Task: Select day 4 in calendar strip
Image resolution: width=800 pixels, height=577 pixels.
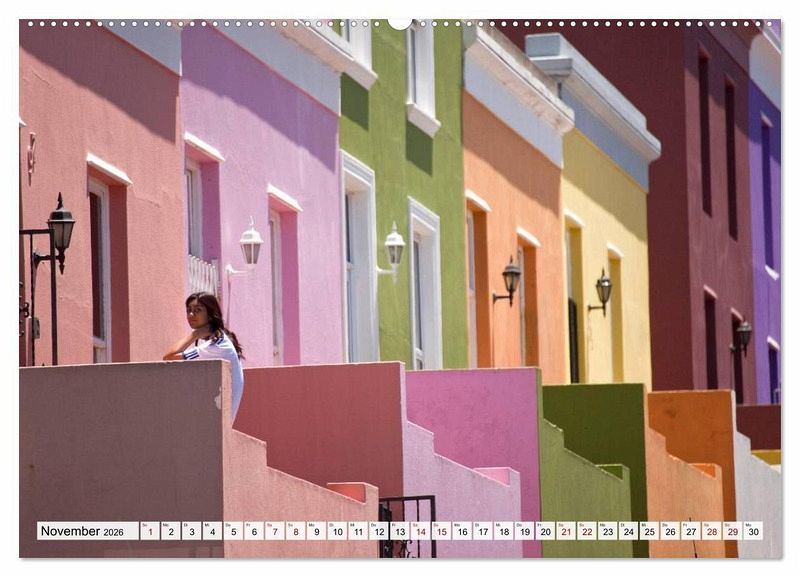Action: 212,531
